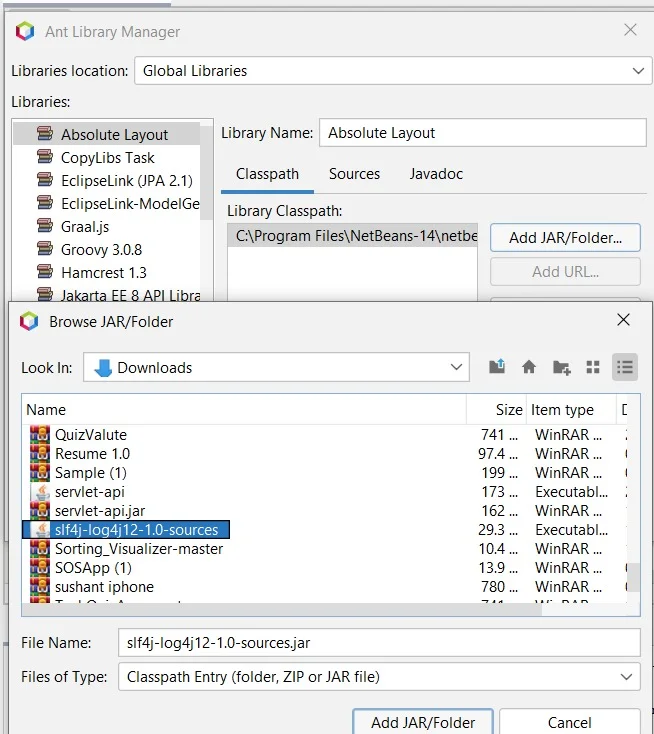The height and width of the screenshot is (734, 654).
Task: Select file named "Sorting_Visualizer-master"
Action: click(139, 549)
